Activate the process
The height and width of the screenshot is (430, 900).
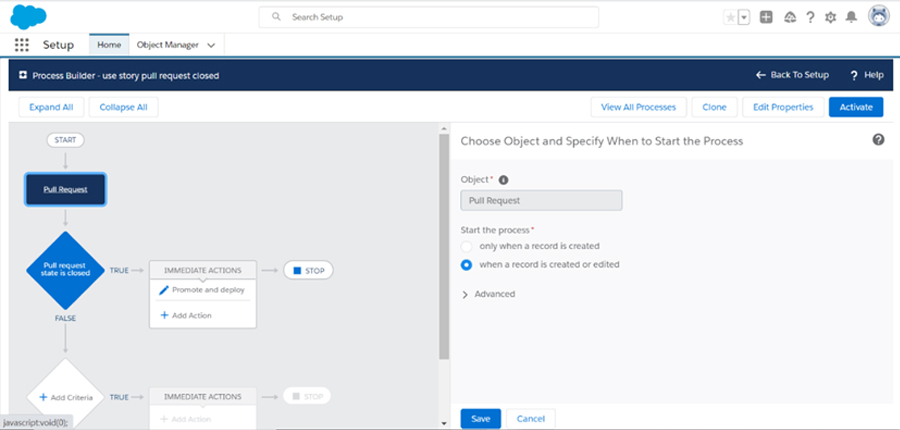pos(856,107)
